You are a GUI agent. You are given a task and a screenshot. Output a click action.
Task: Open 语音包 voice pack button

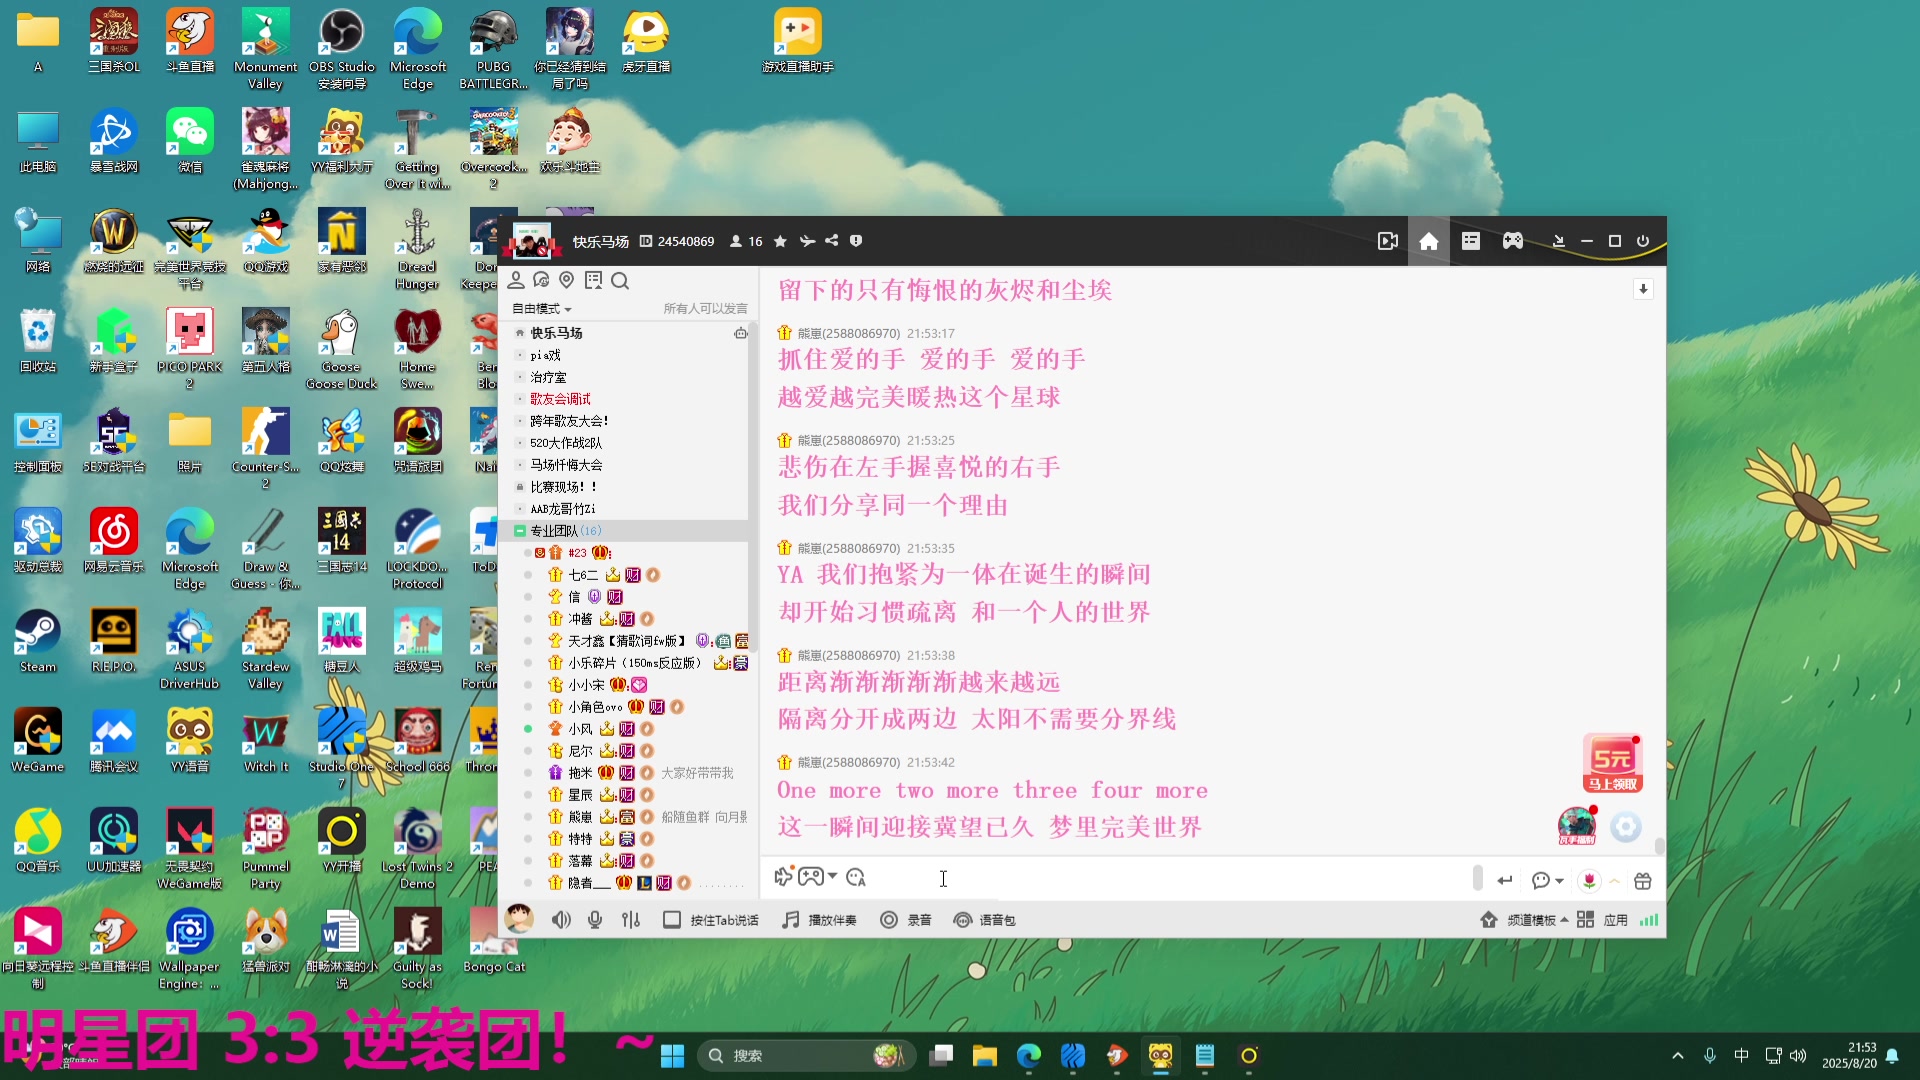985,920
